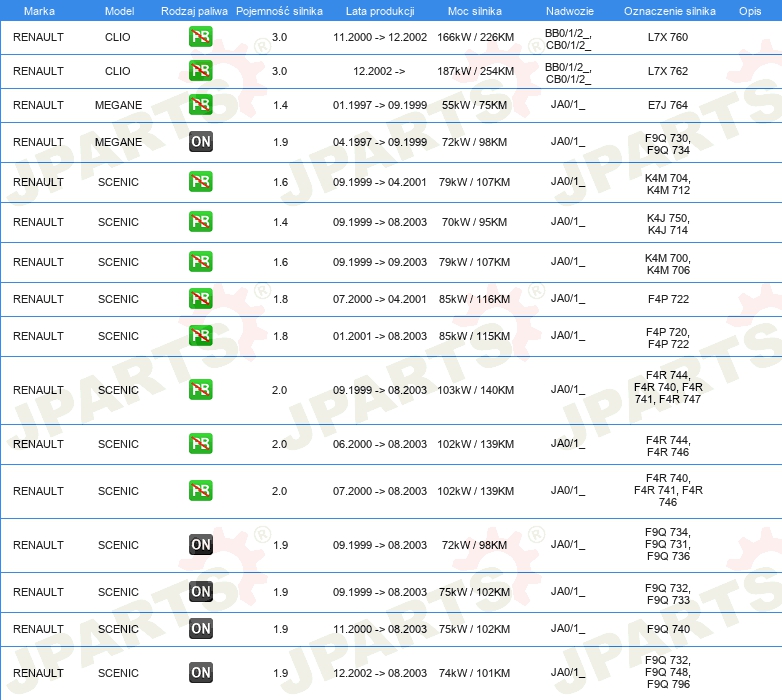Viewport: 782px width, 700px height.
Task: Select the K4J 750, K4J 714 engine cell
Action: click(x=668, y=224)
